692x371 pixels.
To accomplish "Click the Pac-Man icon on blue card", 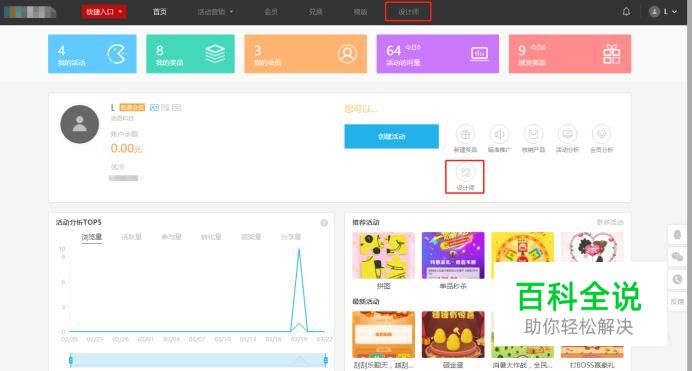I will (117, 54).
